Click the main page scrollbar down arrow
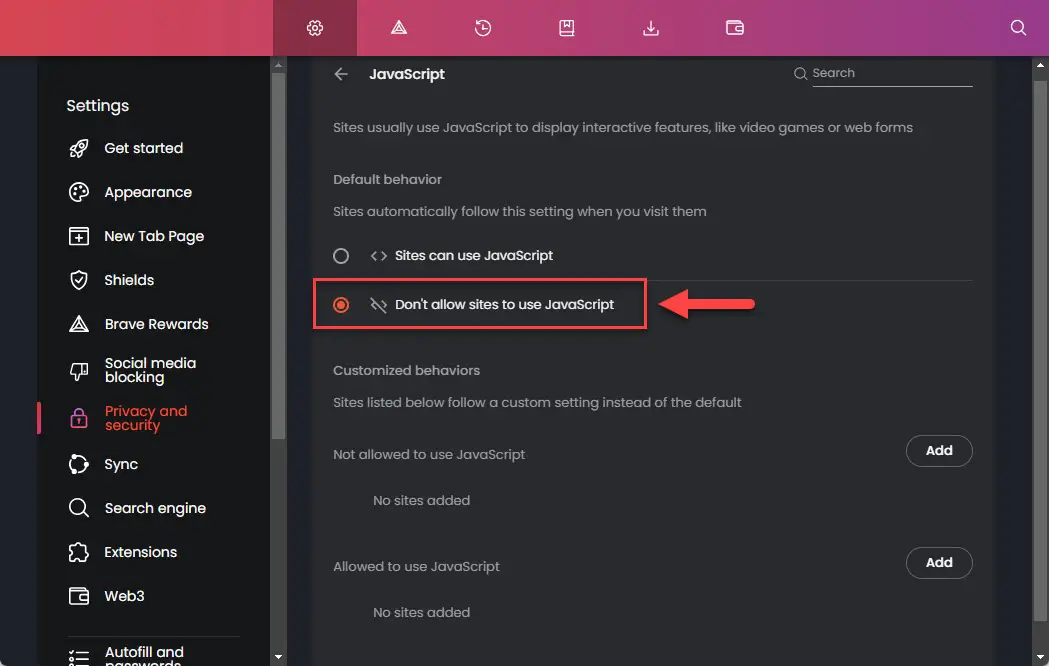The image size is (1049, 666). pyautogui.click(x=1040, y=657)
